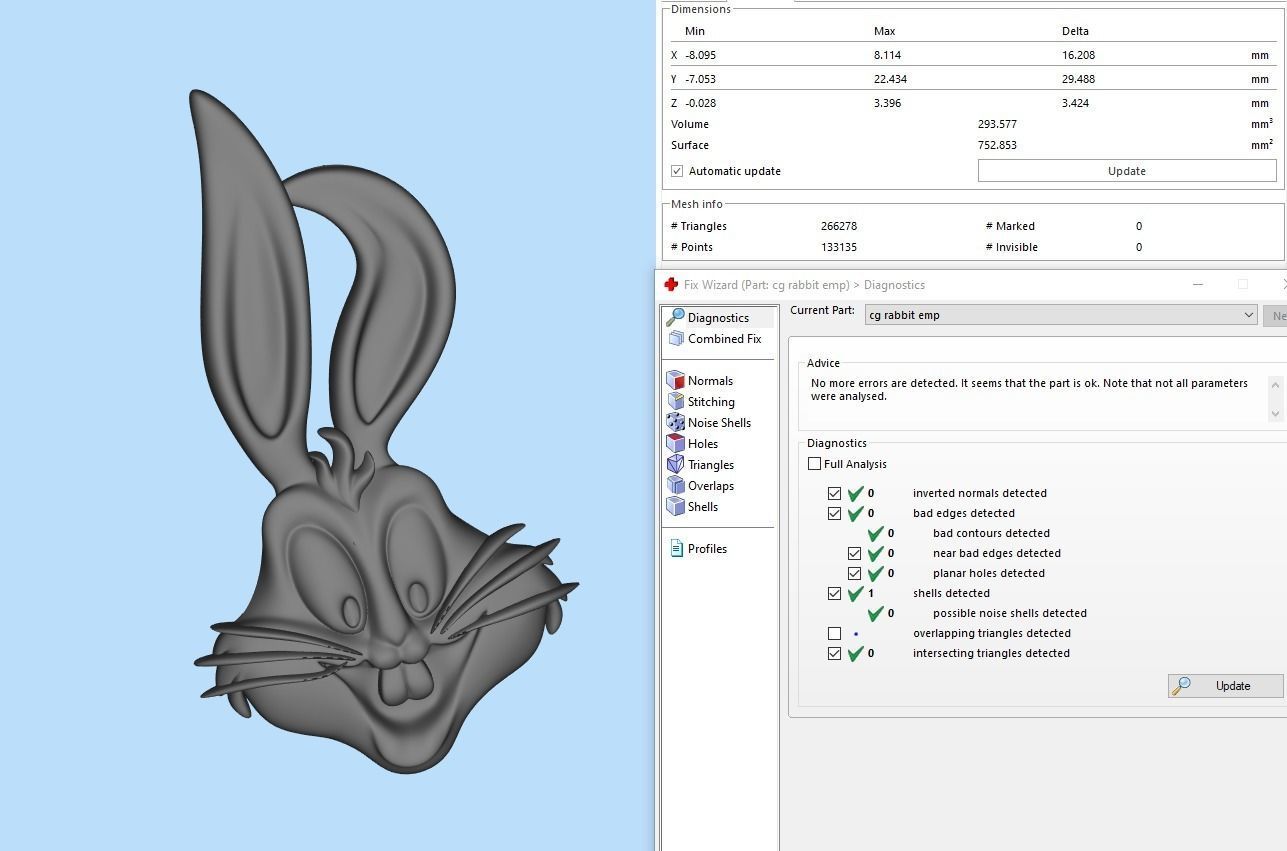Select the Shells fix icon
Image resolution: width=1287 pixels, height=851 pixels.
click(x=675, y=507)
